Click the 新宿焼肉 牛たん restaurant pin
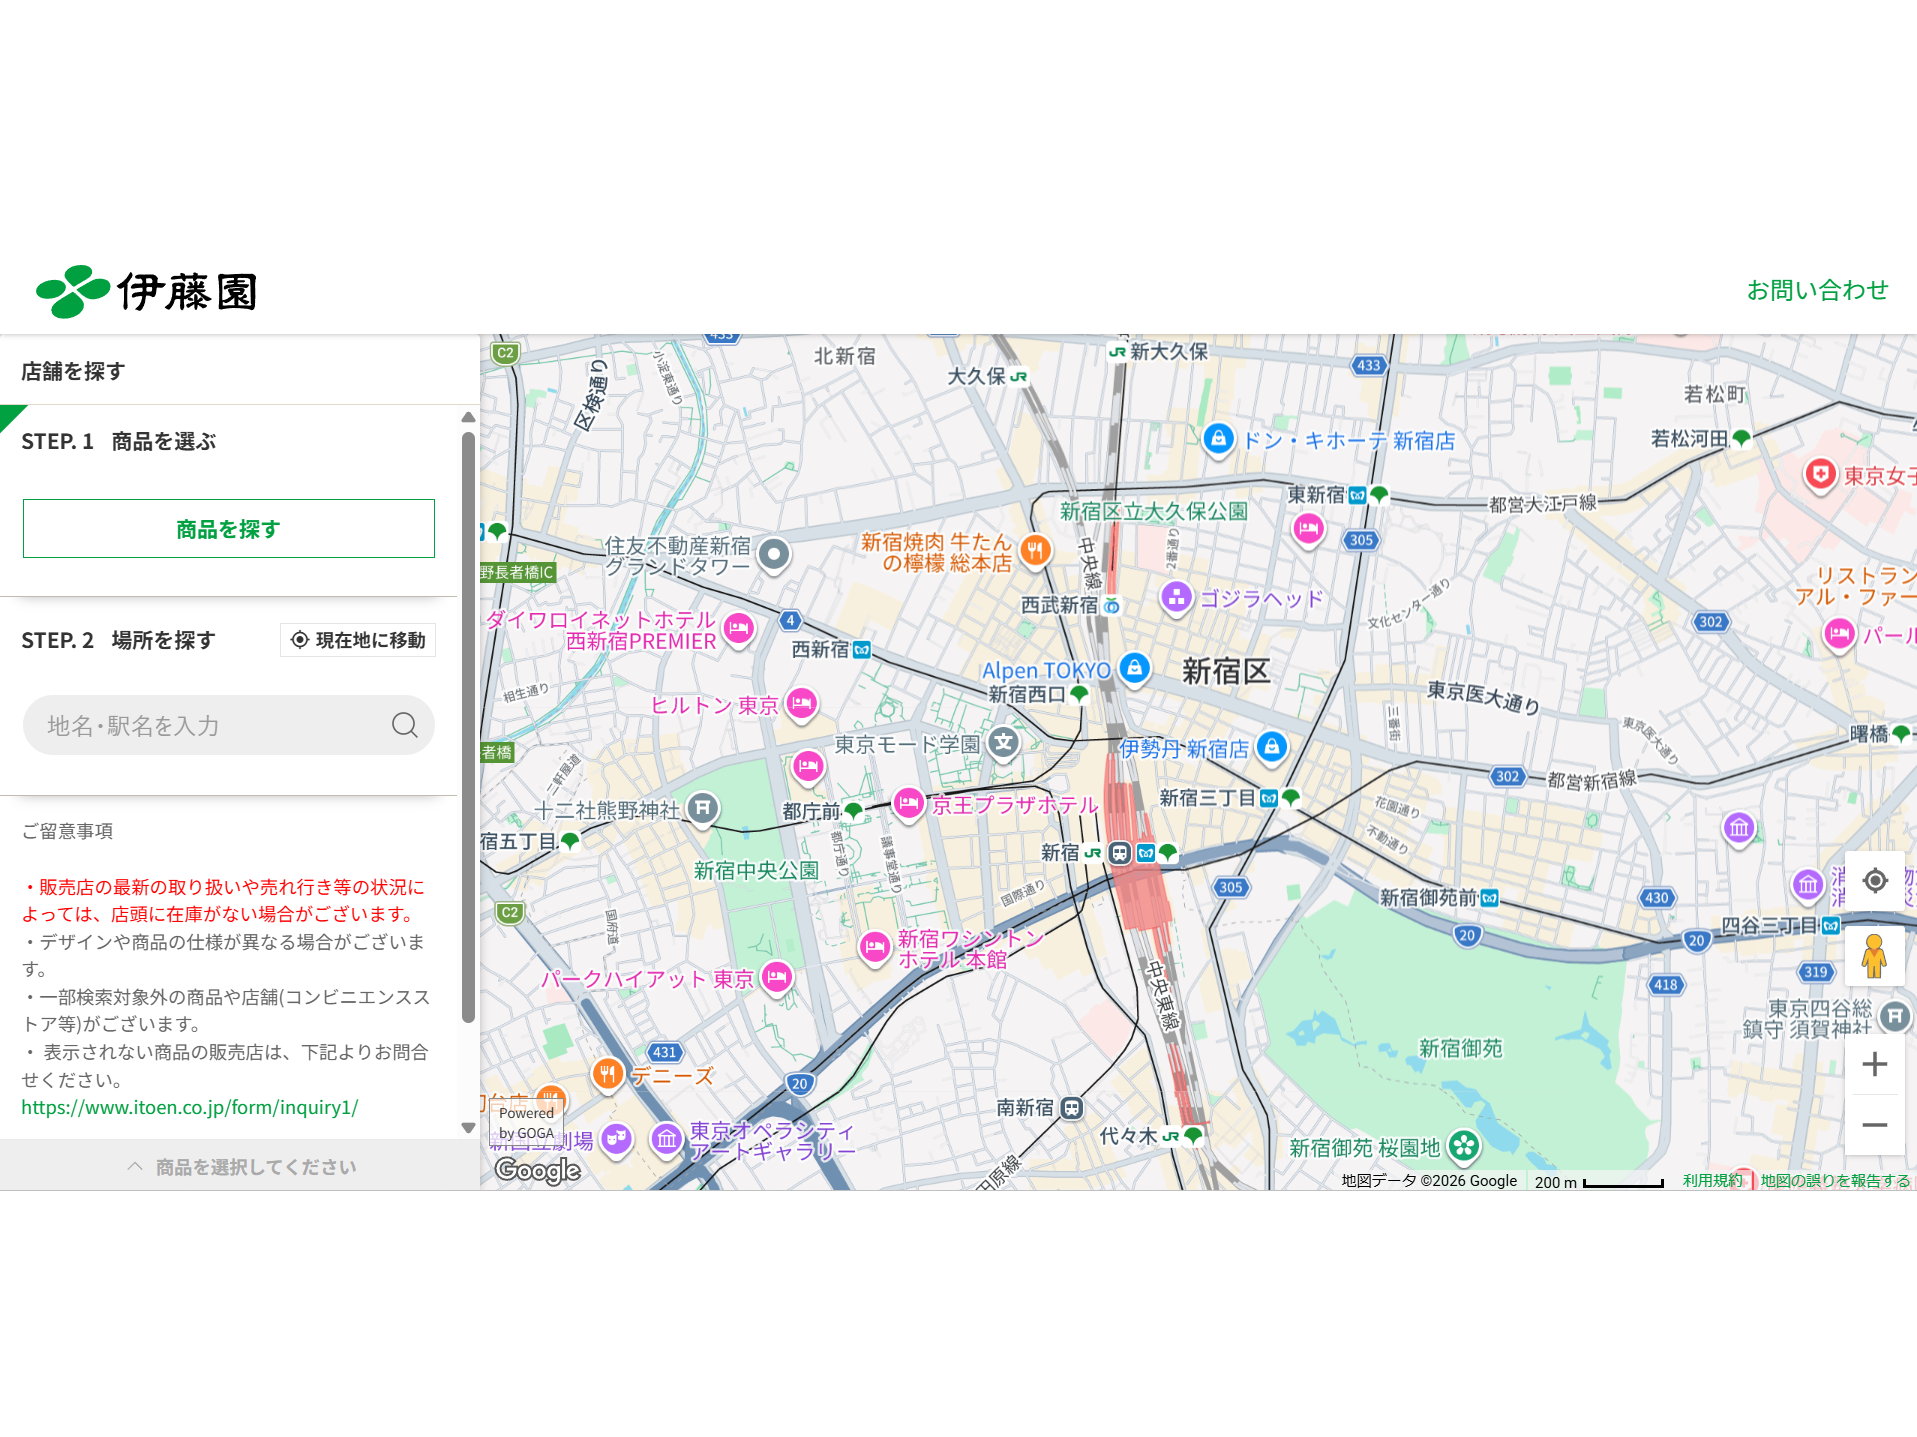The height and width of the screenshot is (1437, 1917). click(x=1036, y=550)
